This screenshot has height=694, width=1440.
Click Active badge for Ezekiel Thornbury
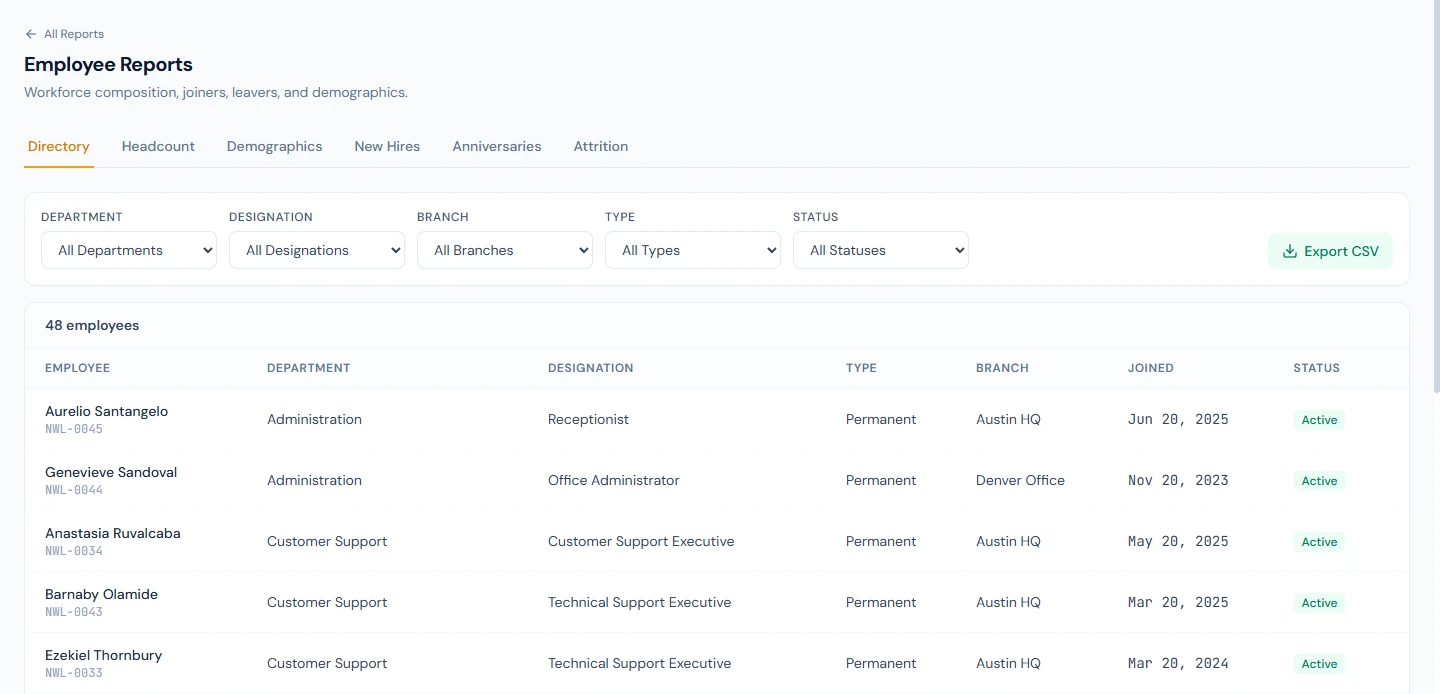click(1319, 664)
